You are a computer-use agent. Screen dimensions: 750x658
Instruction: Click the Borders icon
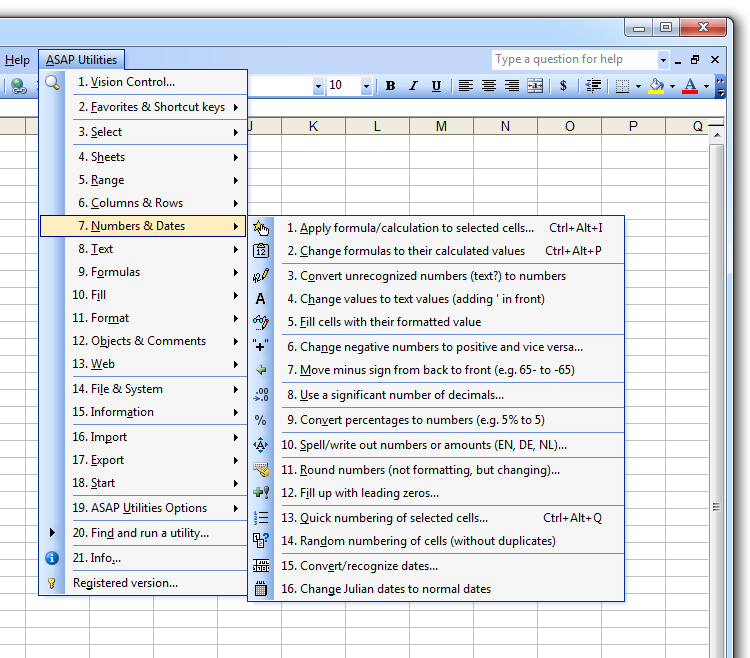click(622, 86)
